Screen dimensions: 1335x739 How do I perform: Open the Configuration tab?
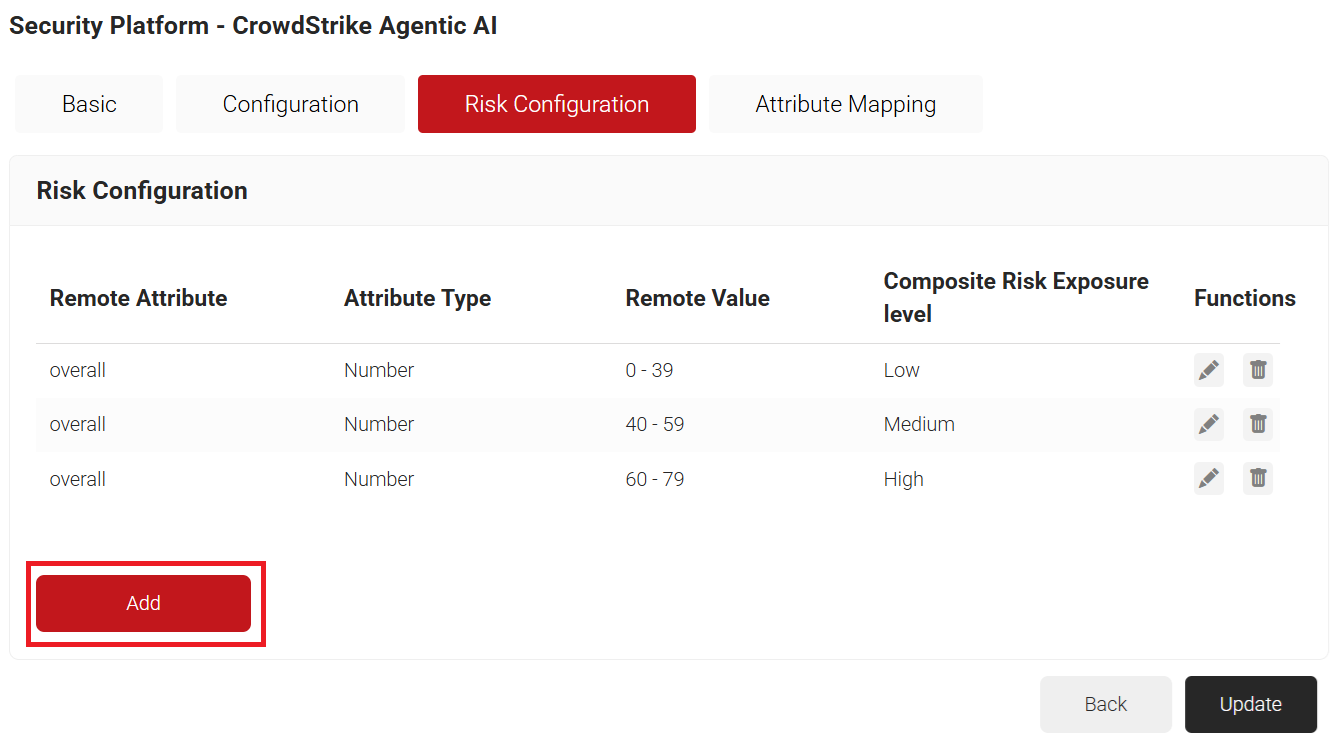tap(290, 104)
